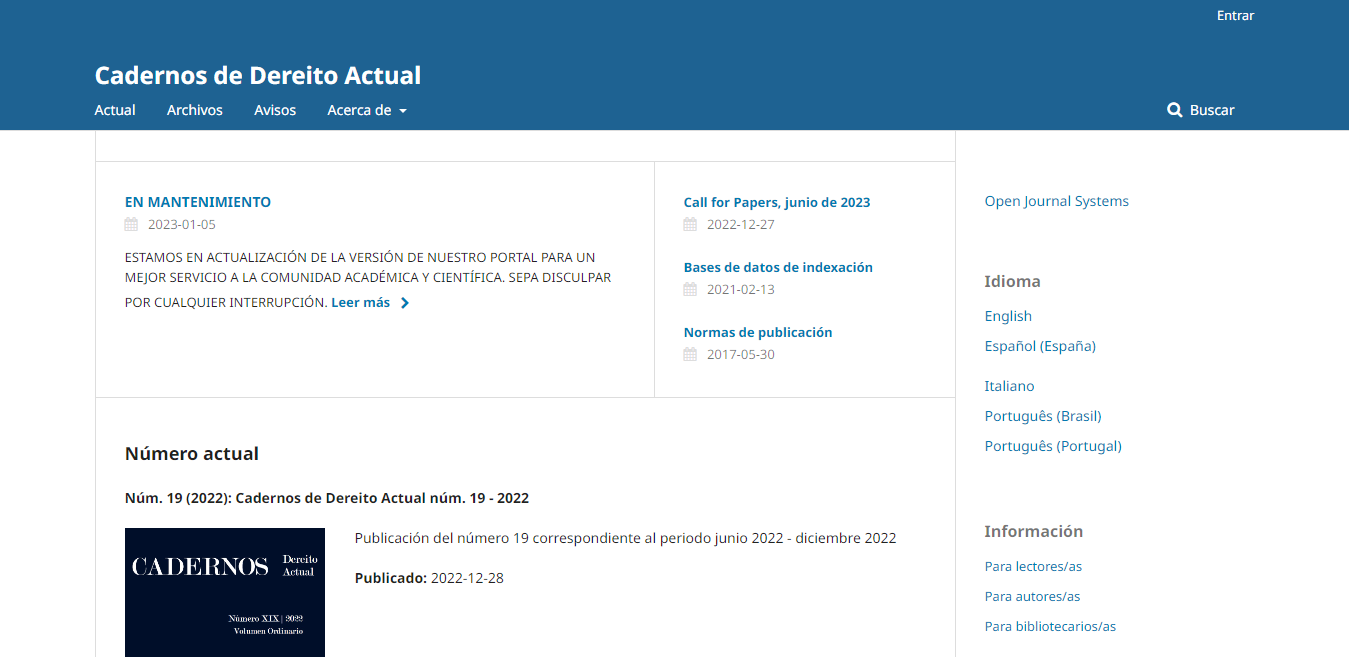Click the issue description about junio 2022 - diciembre 2022
This screenshot has height=657, width=1349.
pyautogui.click(x=625, y=538)
